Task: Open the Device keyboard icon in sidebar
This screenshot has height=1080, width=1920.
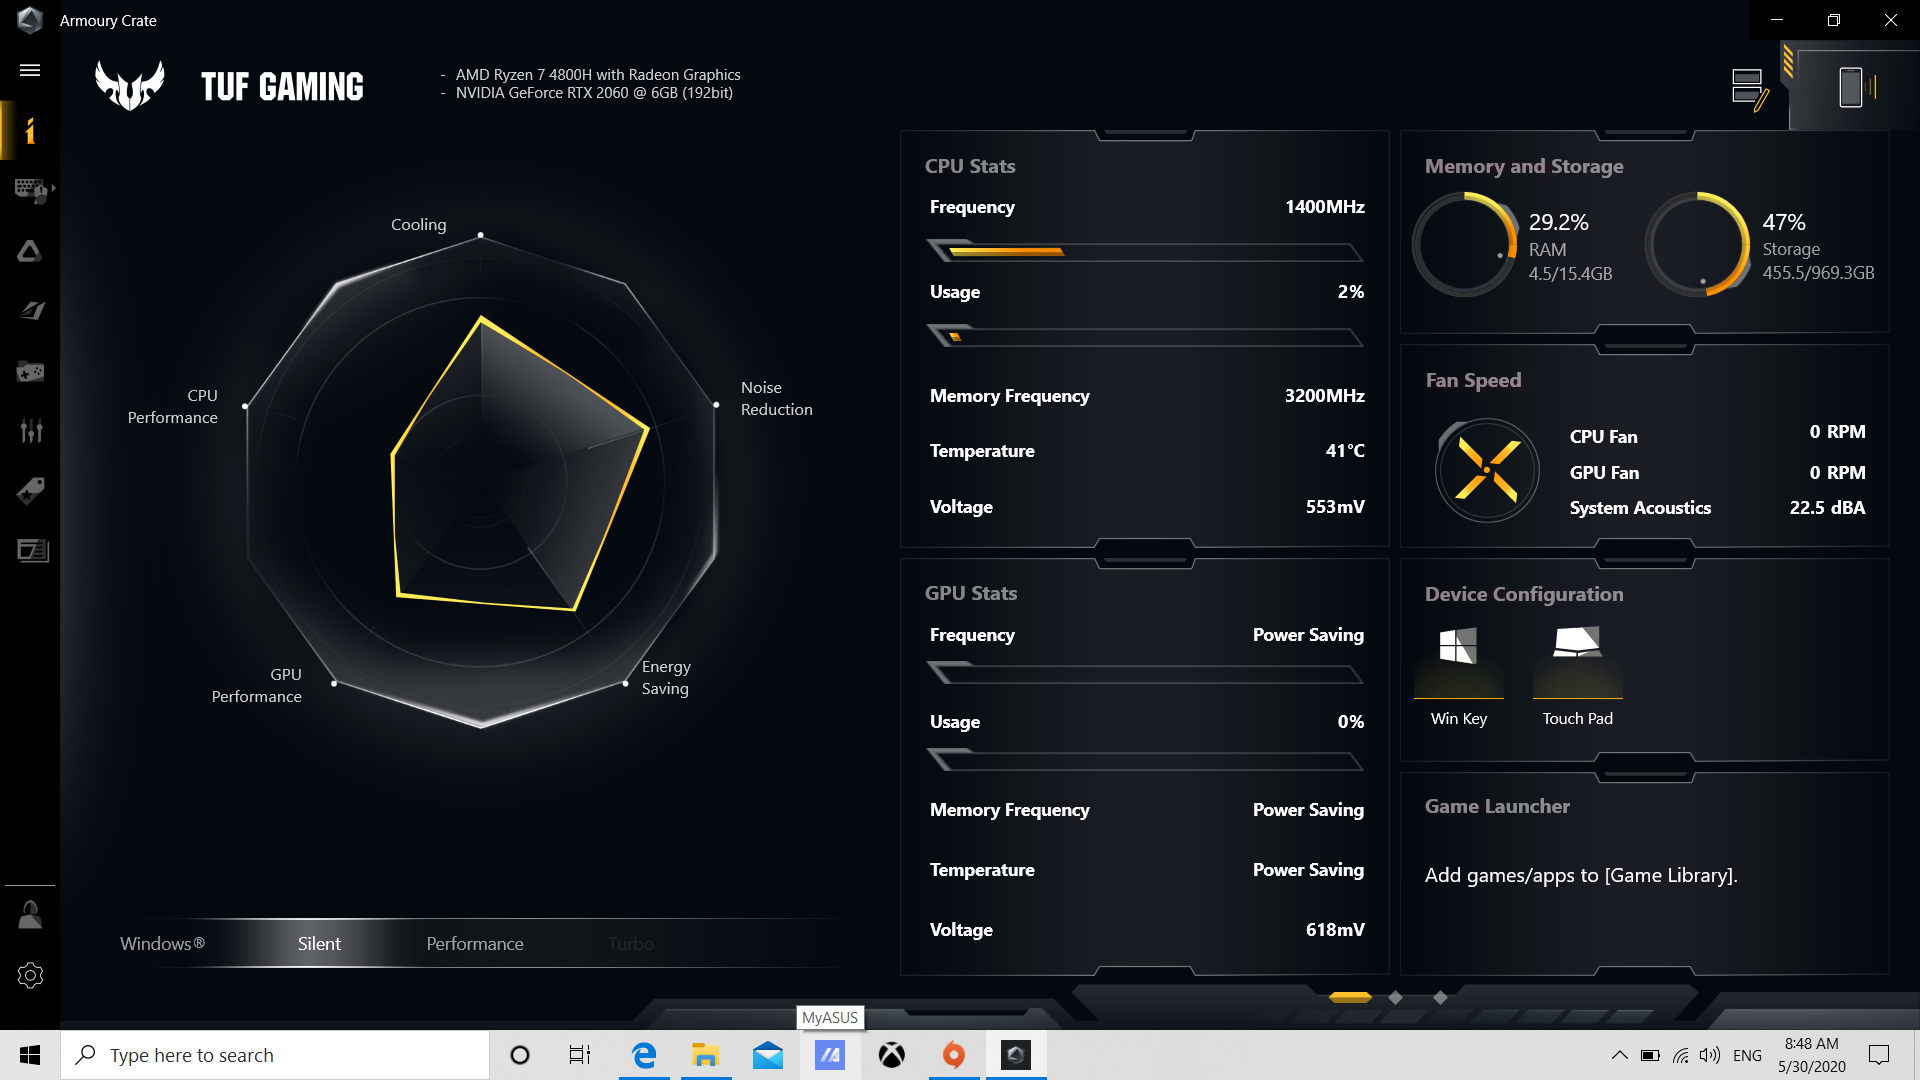Action: point(32,190)
